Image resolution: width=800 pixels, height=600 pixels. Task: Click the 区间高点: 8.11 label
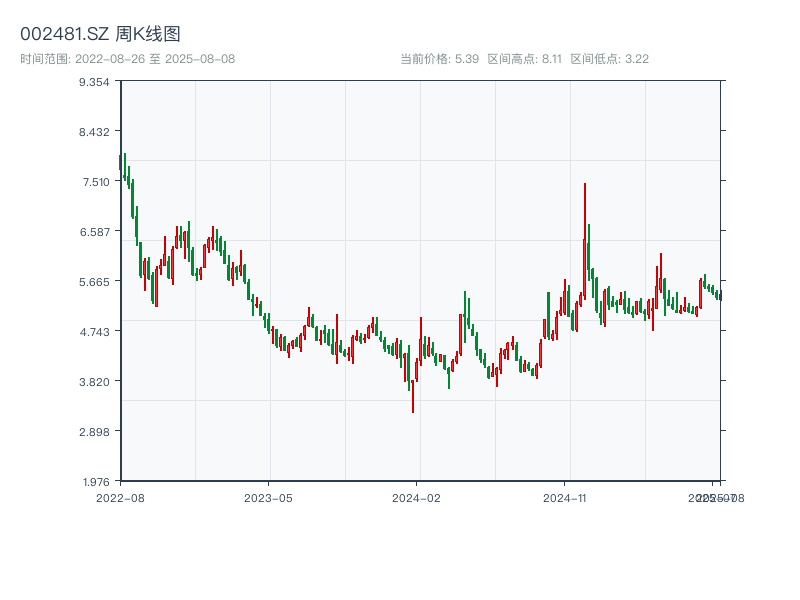(524, 59)
